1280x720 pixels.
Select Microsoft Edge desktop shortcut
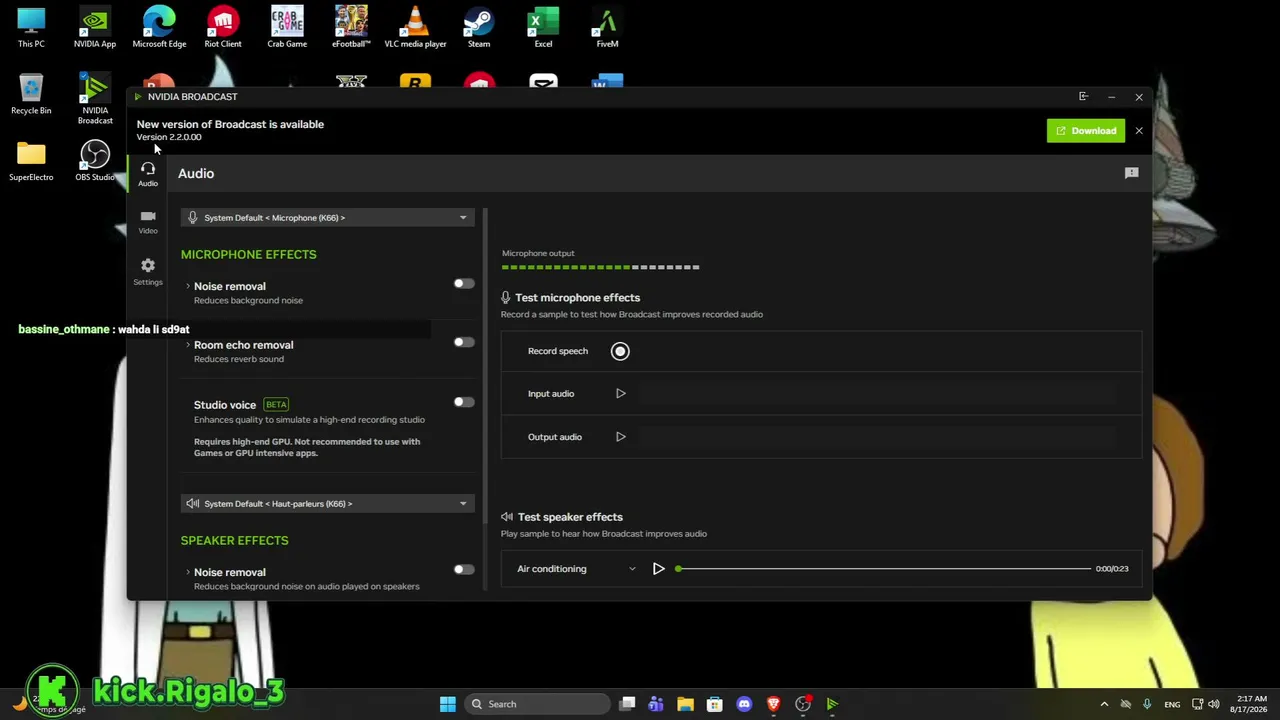(x=159, y=28)
